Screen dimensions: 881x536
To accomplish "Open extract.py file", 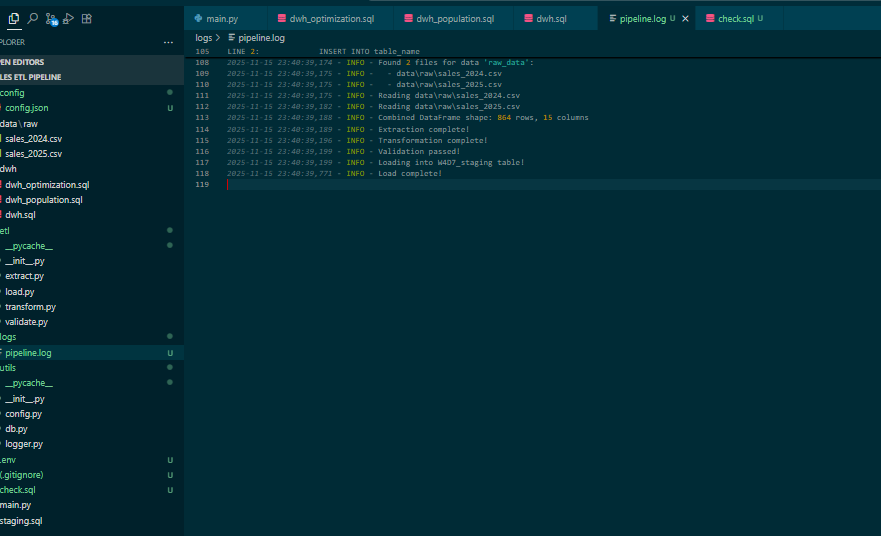I will point(92,276).
